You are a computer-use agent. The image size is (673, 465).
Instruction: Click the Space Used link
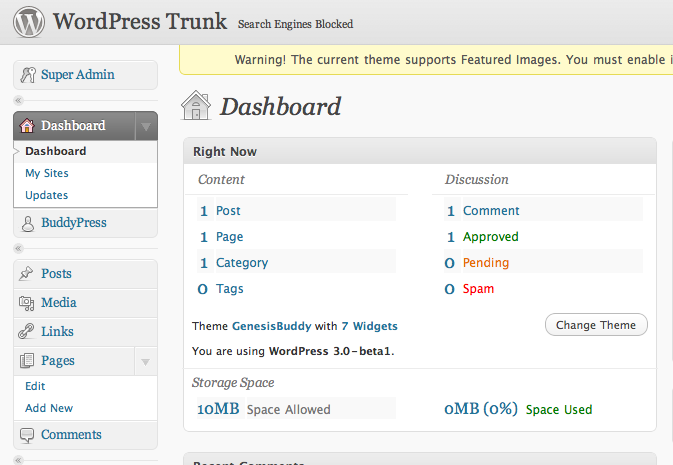(559, 410)
